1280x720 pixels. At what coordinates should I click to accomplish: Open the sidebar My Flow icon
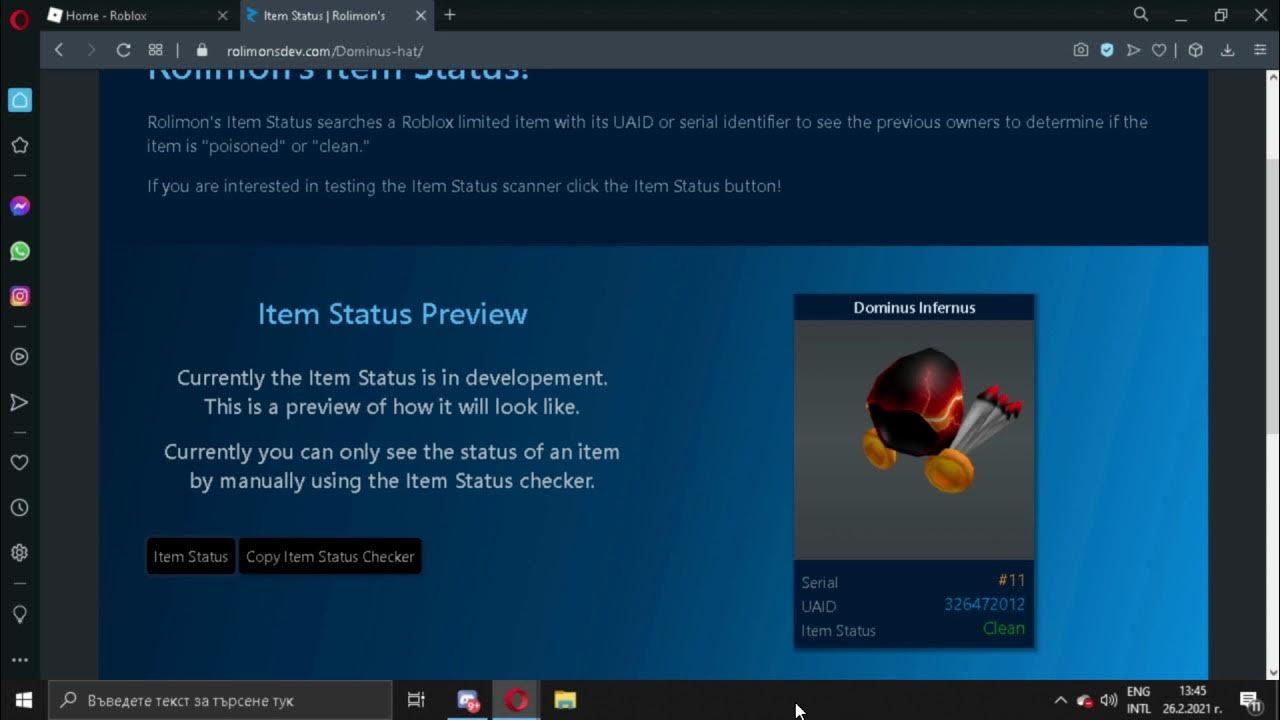pyautogui.click(x=19, y=402)
